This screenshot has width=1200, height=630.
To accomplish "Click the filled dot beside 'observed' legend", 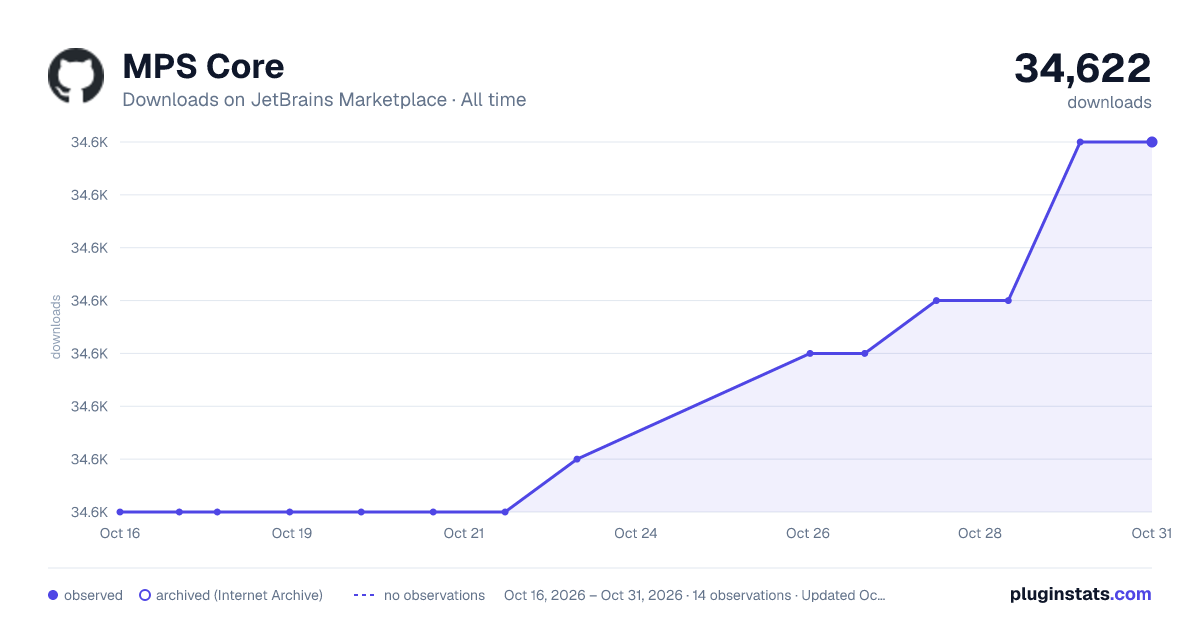I will [53, 595].
